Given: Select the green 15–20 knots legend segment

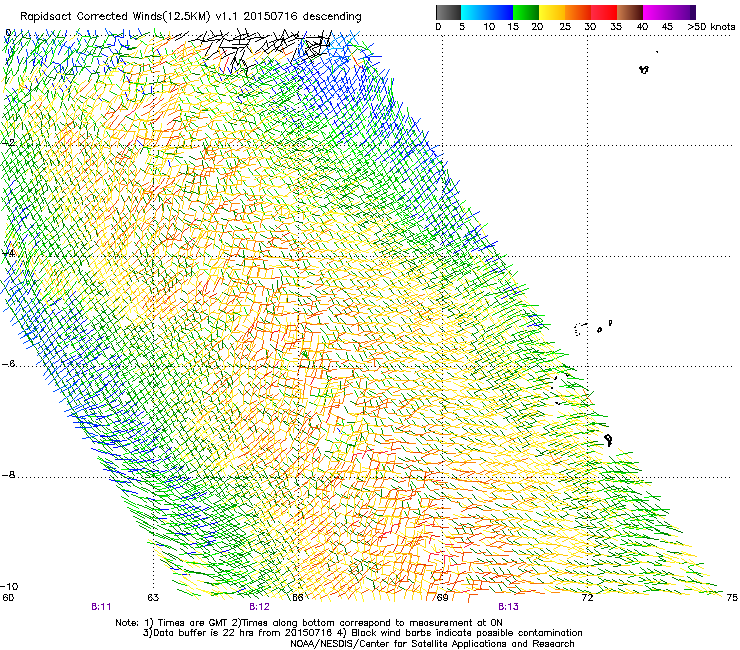Looking at the screenshot, I should (x=526, y=12).
